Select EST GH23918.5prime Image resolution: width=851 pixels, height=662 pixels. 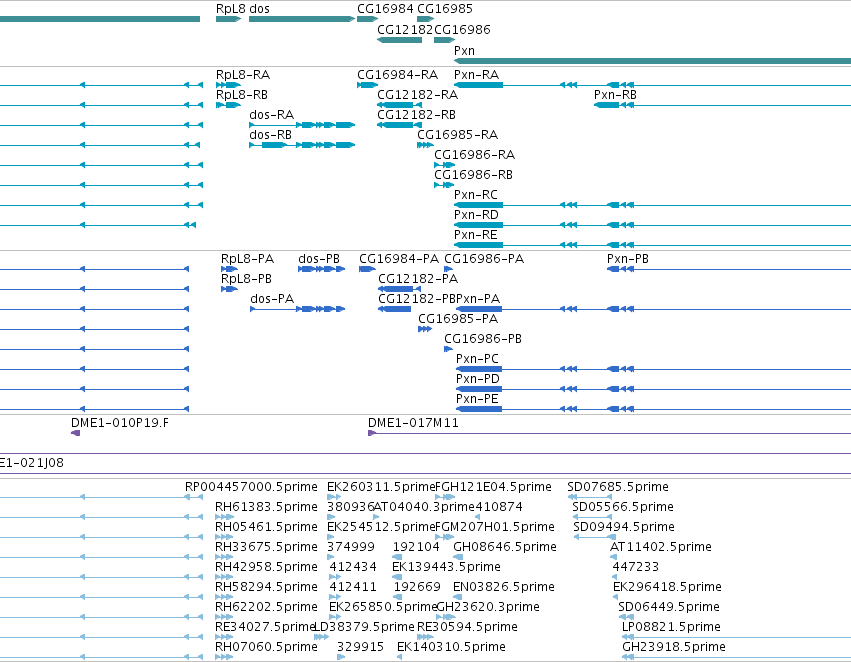[x=674, y=647]
